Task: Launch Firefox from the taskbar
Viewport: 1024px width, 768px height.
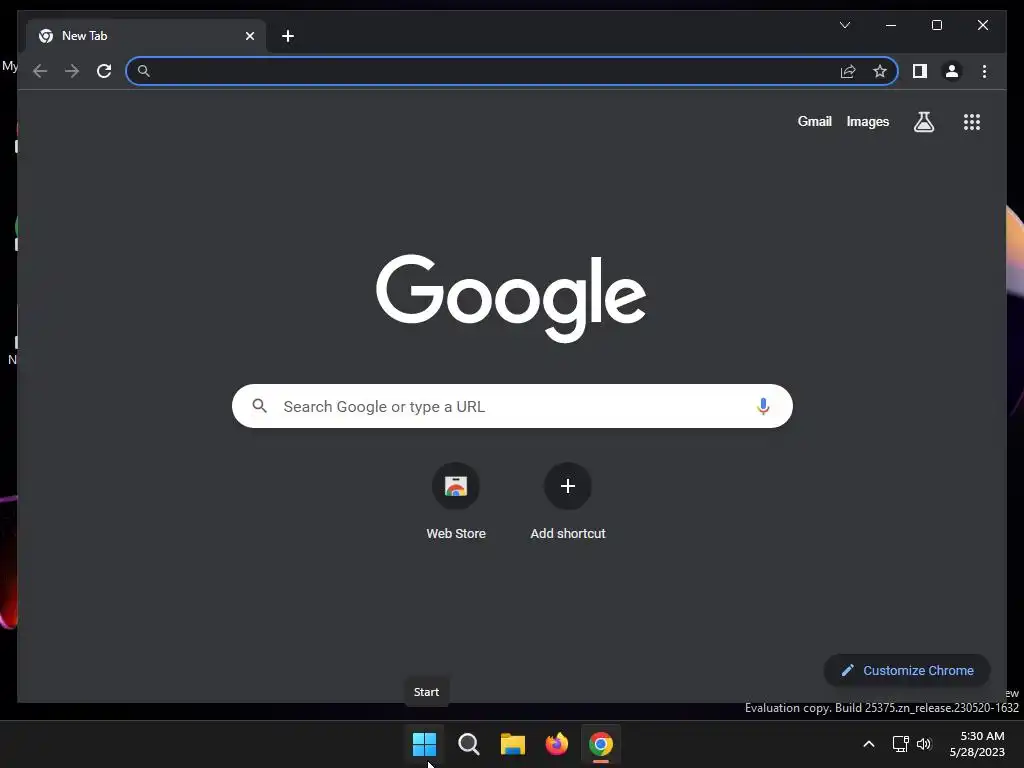Action: (x=556, y=744)
